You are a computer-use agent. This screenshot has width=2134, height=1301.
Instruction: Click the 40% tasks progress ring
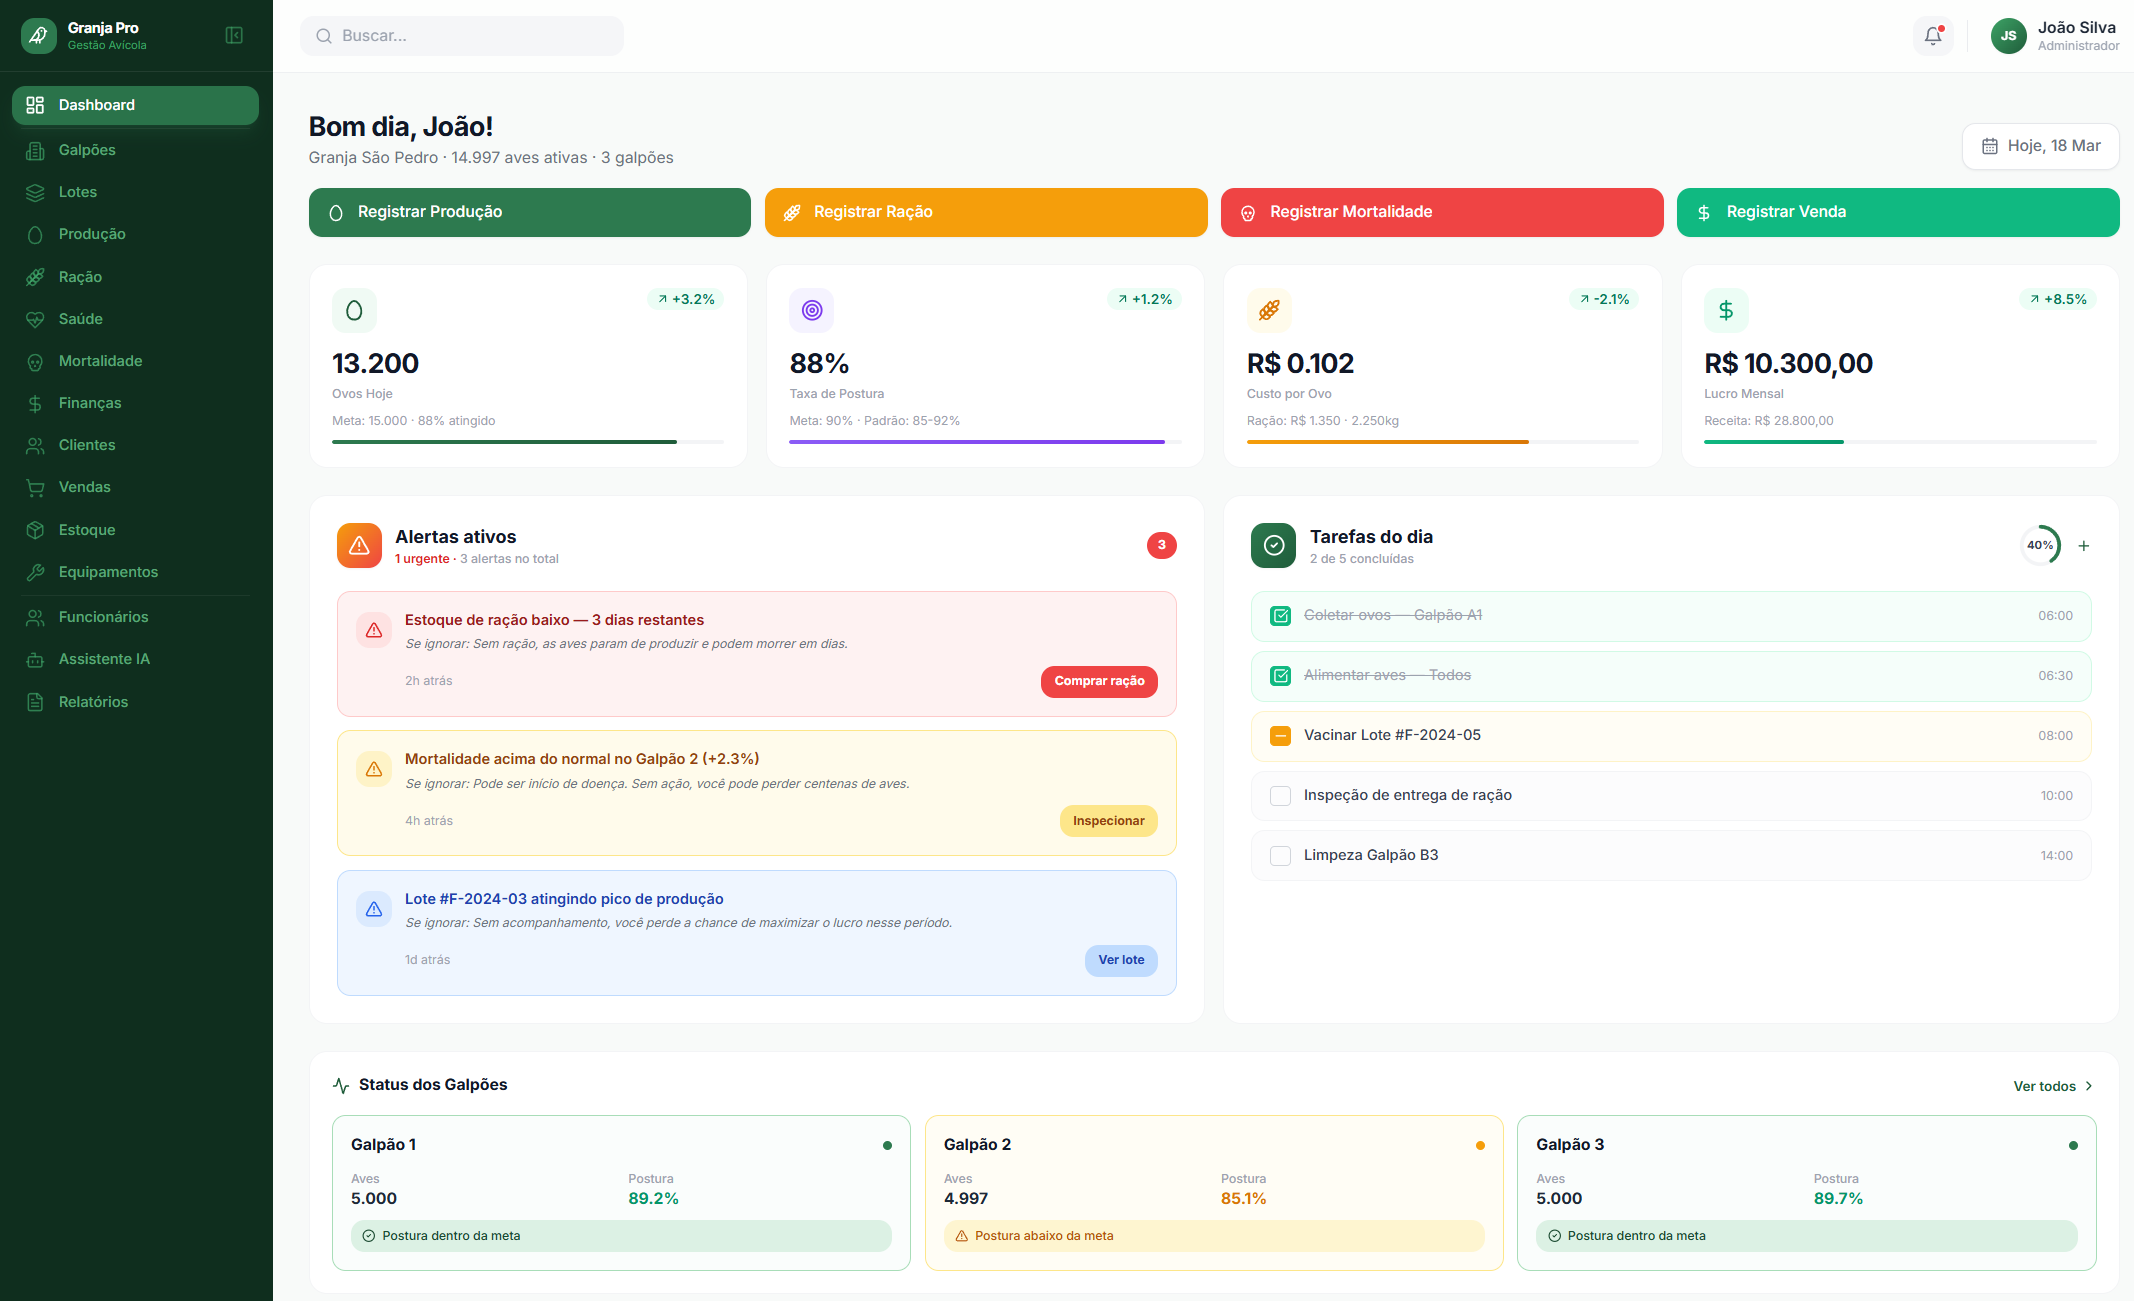point(2041,545)
